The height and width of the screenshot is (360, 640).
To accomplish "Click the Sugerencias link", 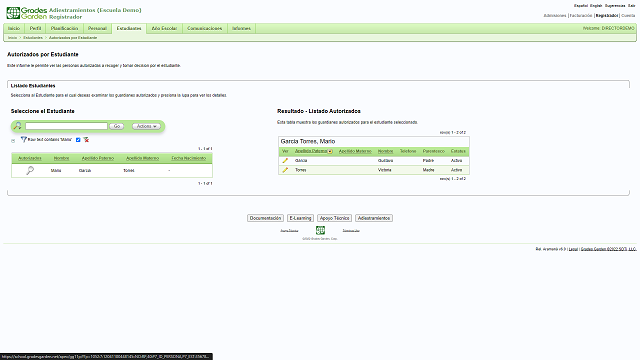I will point(615,6).
